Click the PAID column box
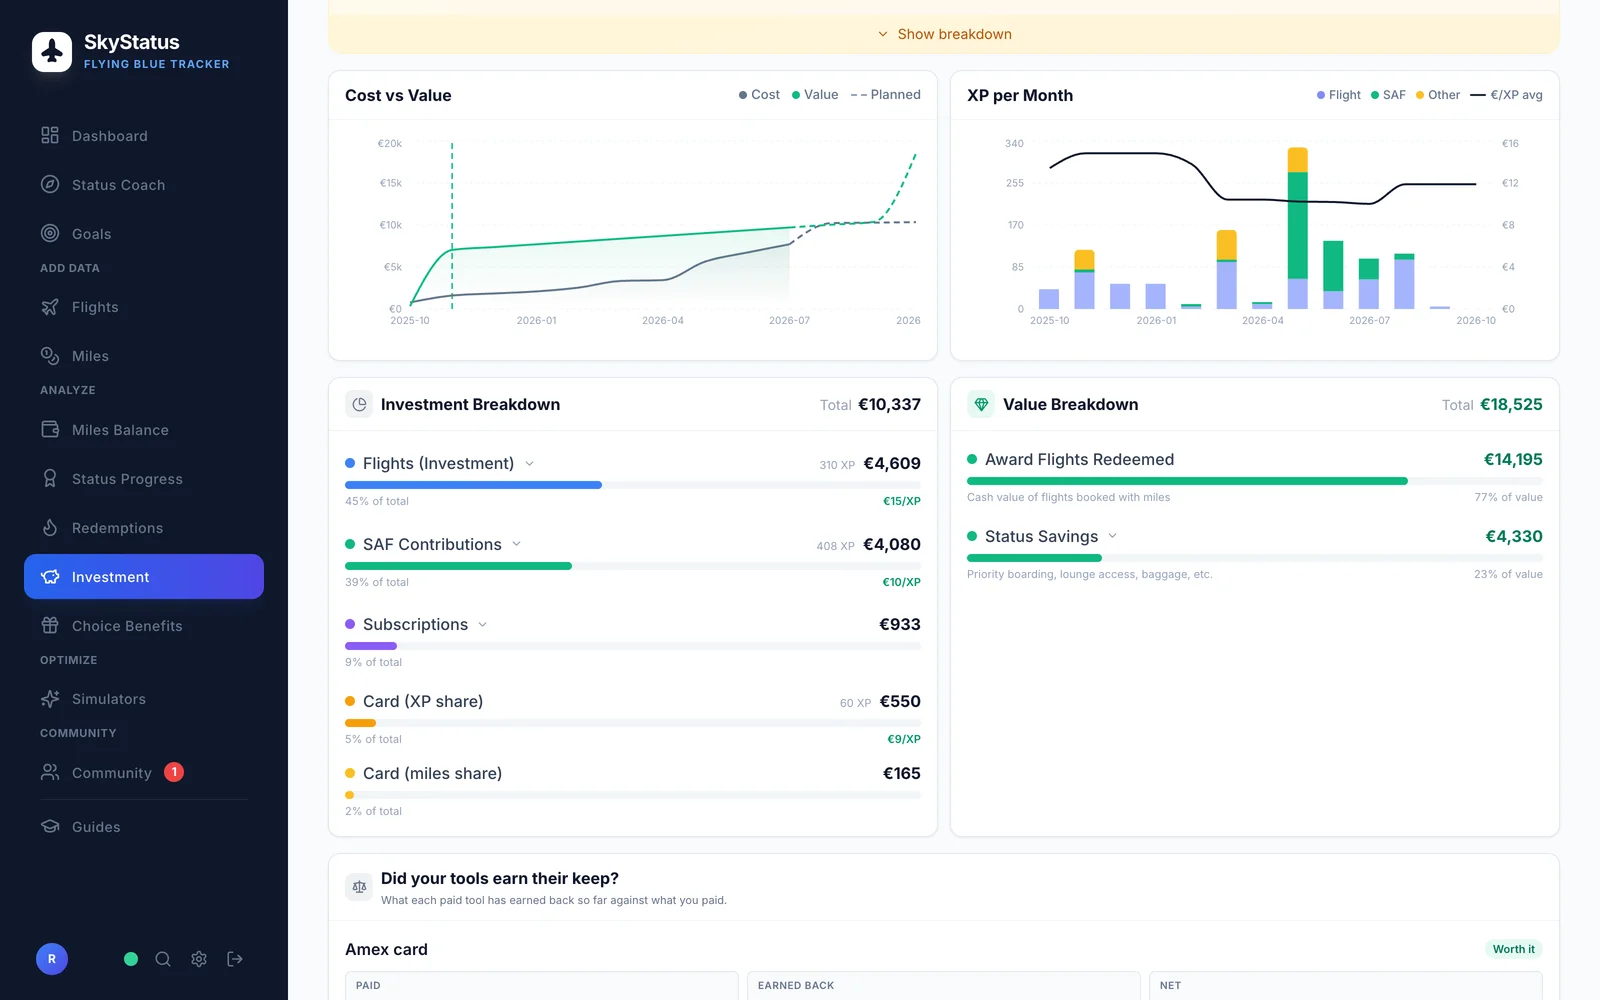The width and height of the screenshot is (1600, 1000). pos(542,985)
